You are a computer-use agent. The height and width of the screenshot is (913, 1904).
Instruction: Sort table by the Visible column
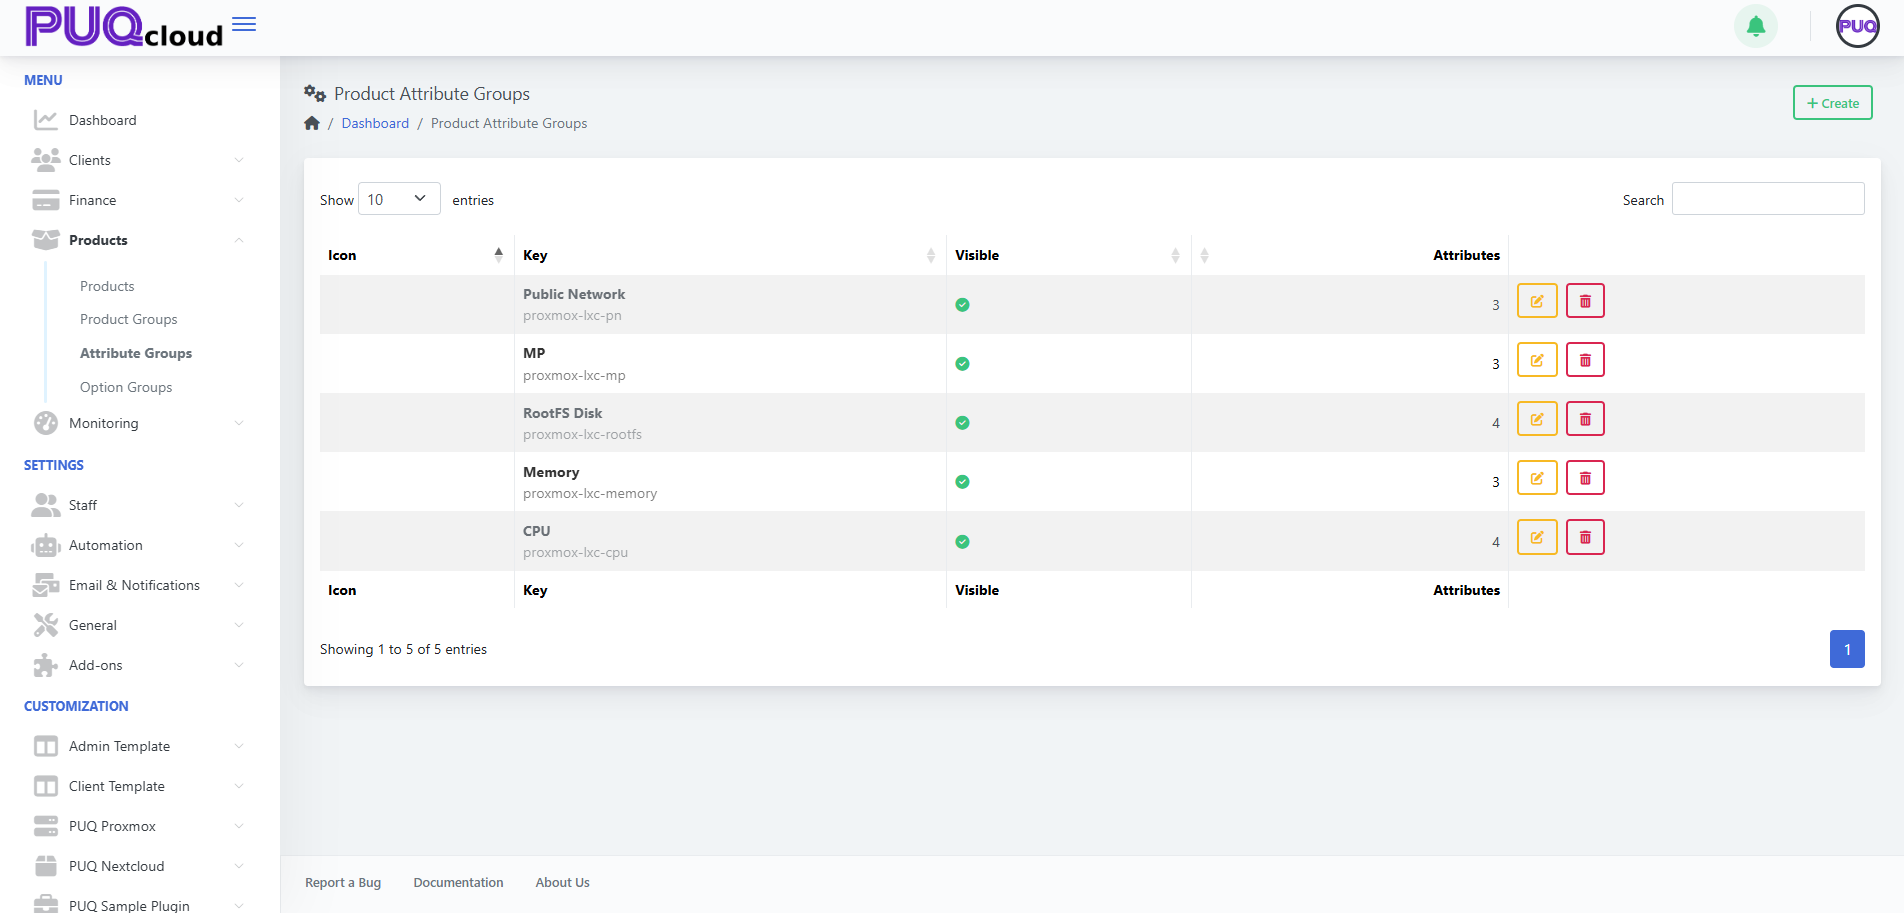pyautogui.click(x=1068, y=255)
